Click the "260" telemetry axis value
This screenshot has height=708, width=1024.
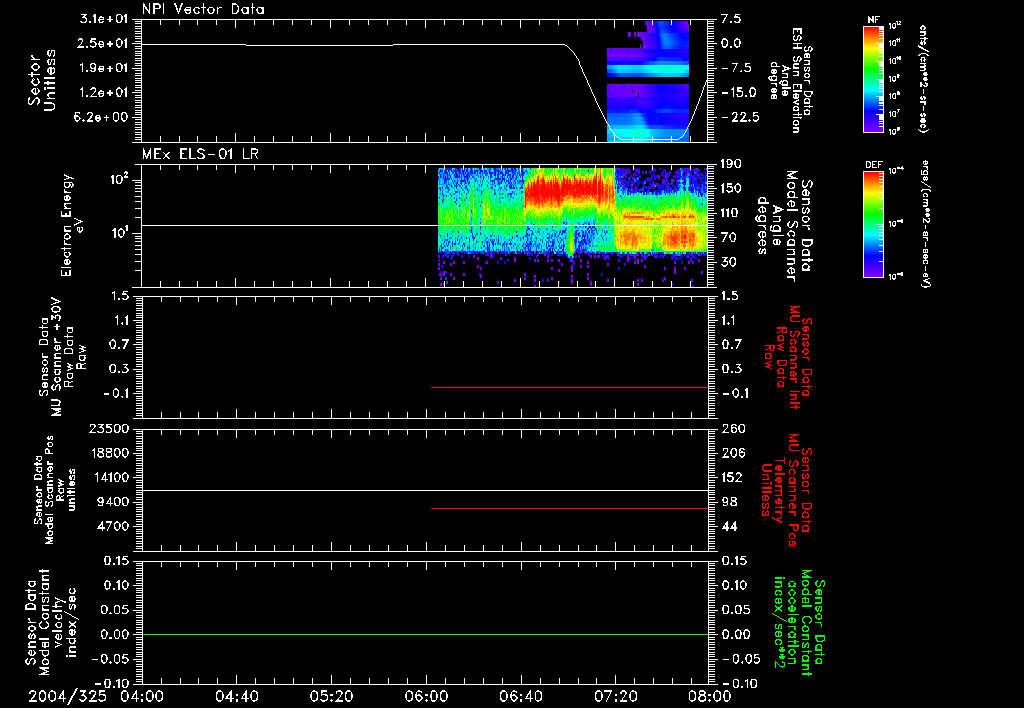point(731,428)
